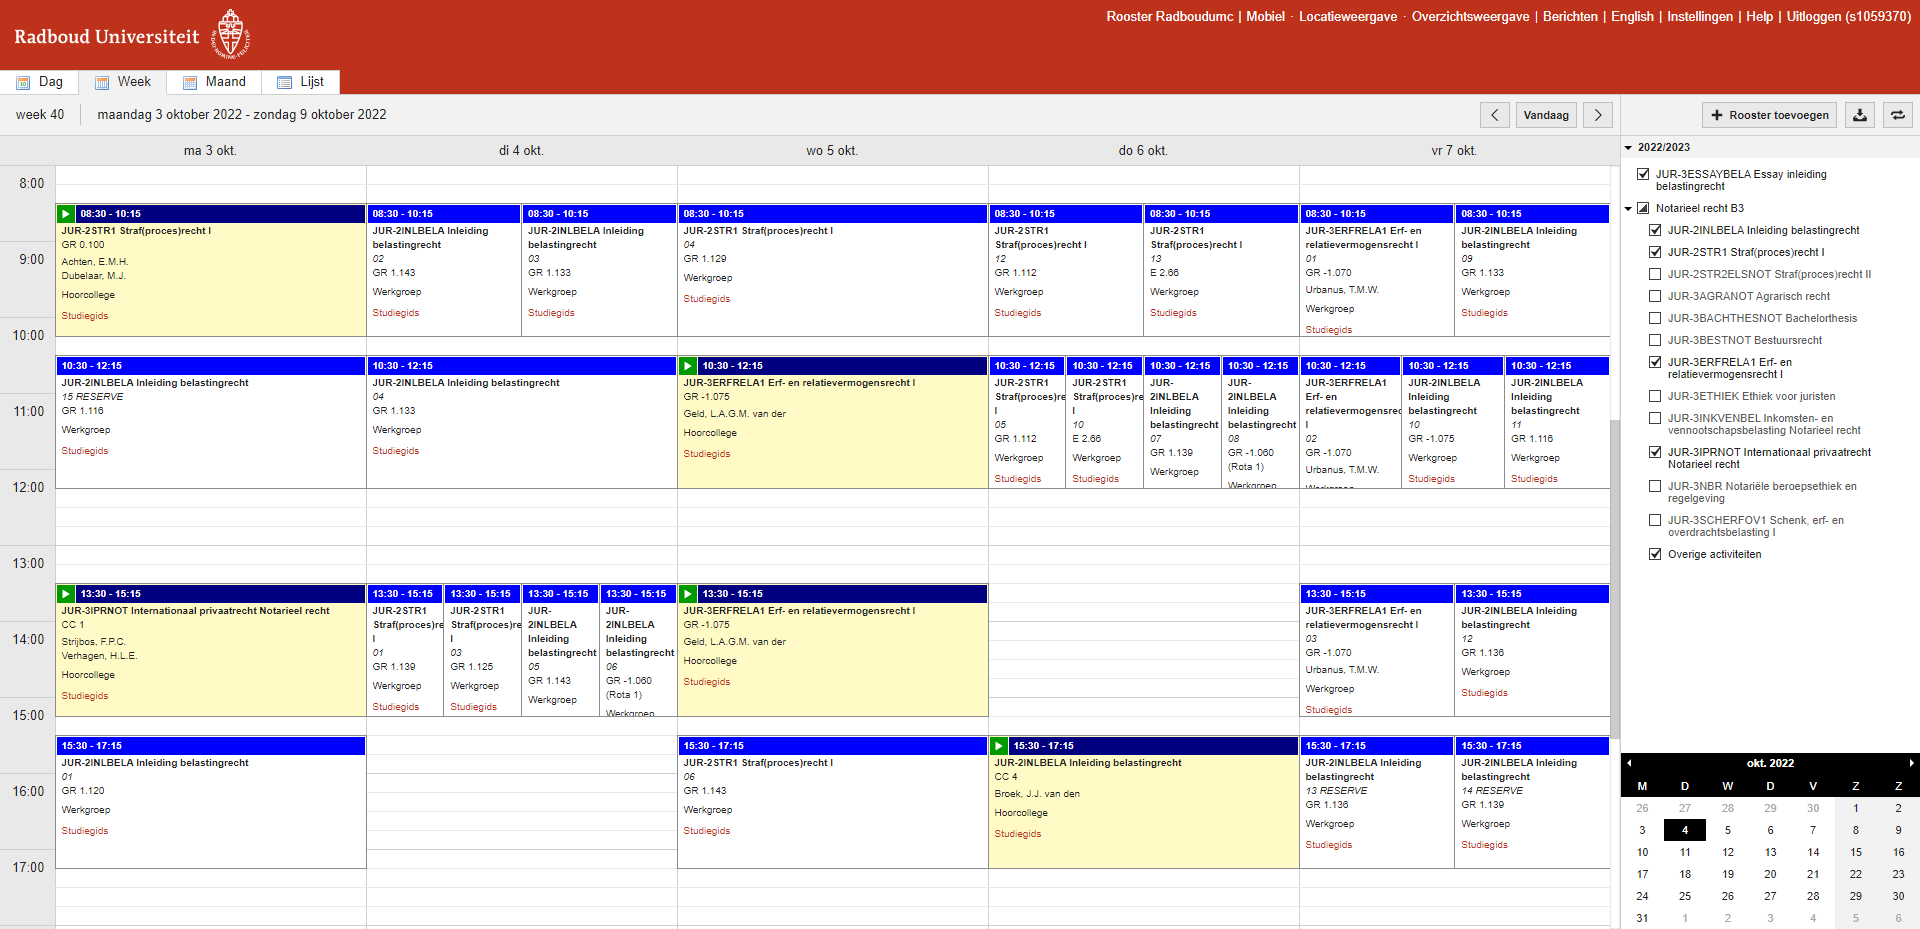Enable JUR-3AGRANOT Agrarisch recht checkbox
Viewport: 1920px width, 929px height.
coord(1655,296)
